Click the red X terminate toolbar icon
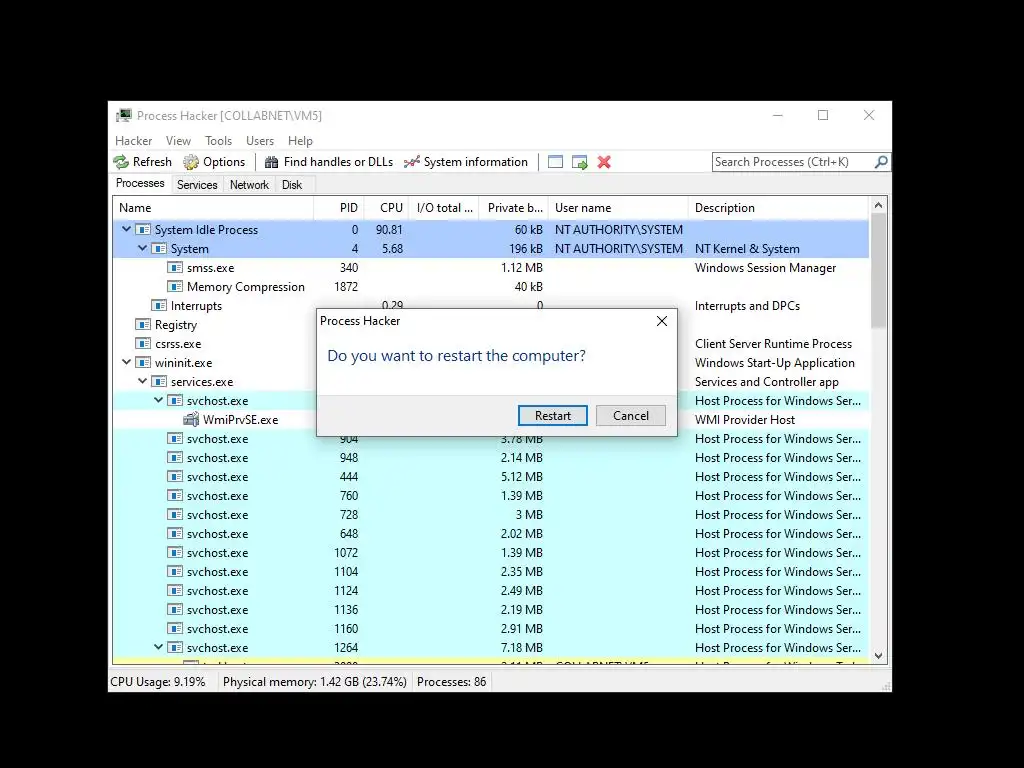This screenshot has height=768, width=1024. tap(604, 162)
